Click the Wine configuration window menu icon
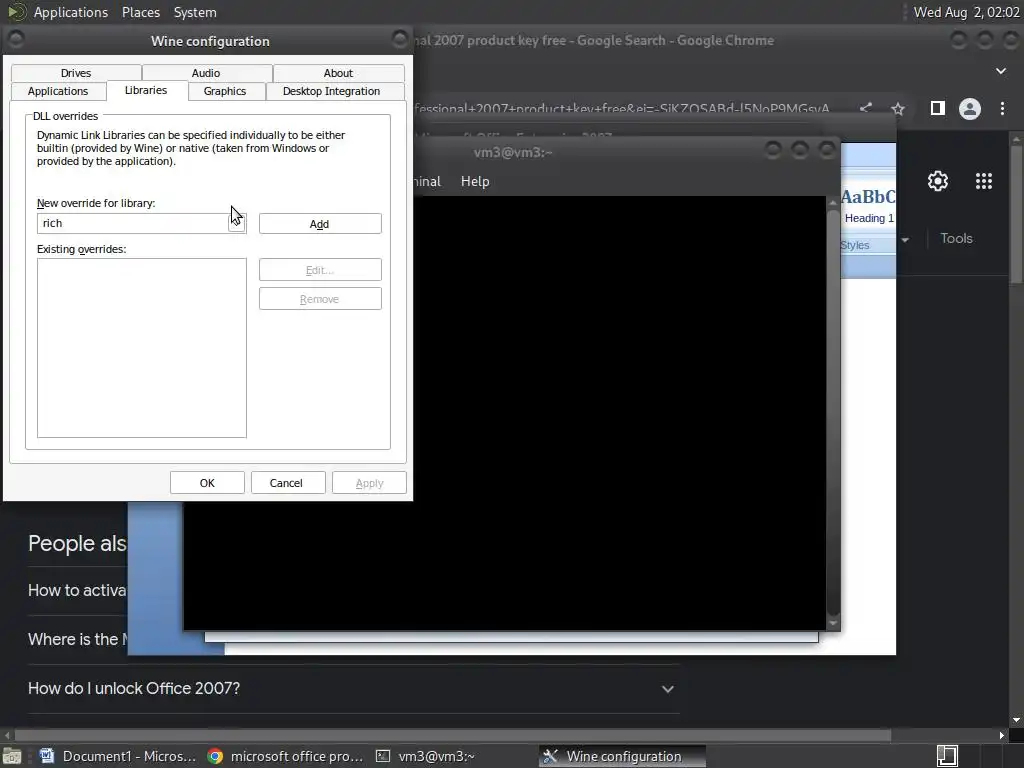 [16, 40]
